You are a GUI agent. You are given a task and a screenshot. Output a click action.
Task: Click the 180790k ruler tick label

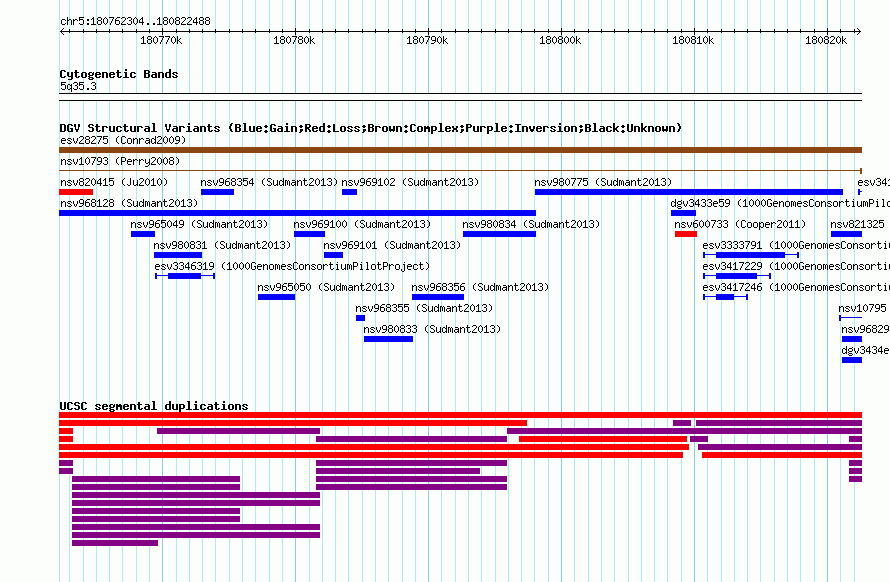(427, 40)
